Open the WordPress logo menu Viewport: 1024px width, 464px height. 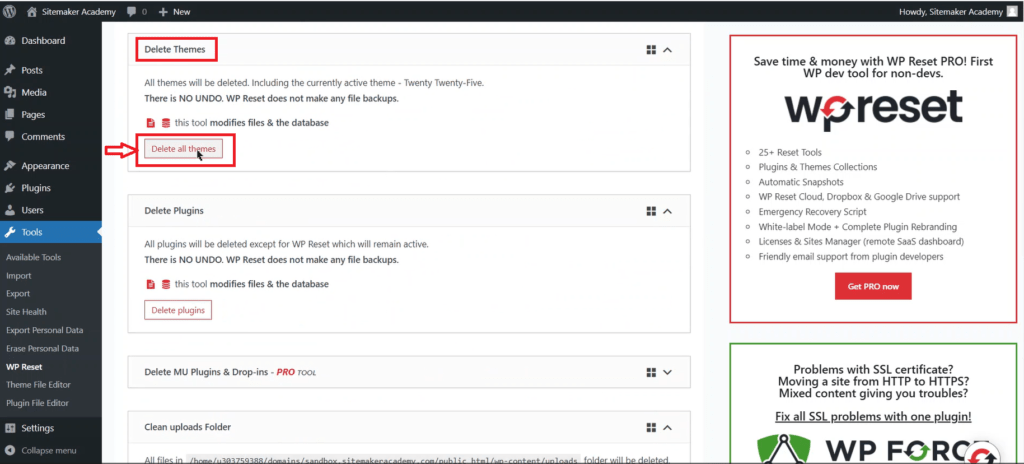click(x=9, y=11)
